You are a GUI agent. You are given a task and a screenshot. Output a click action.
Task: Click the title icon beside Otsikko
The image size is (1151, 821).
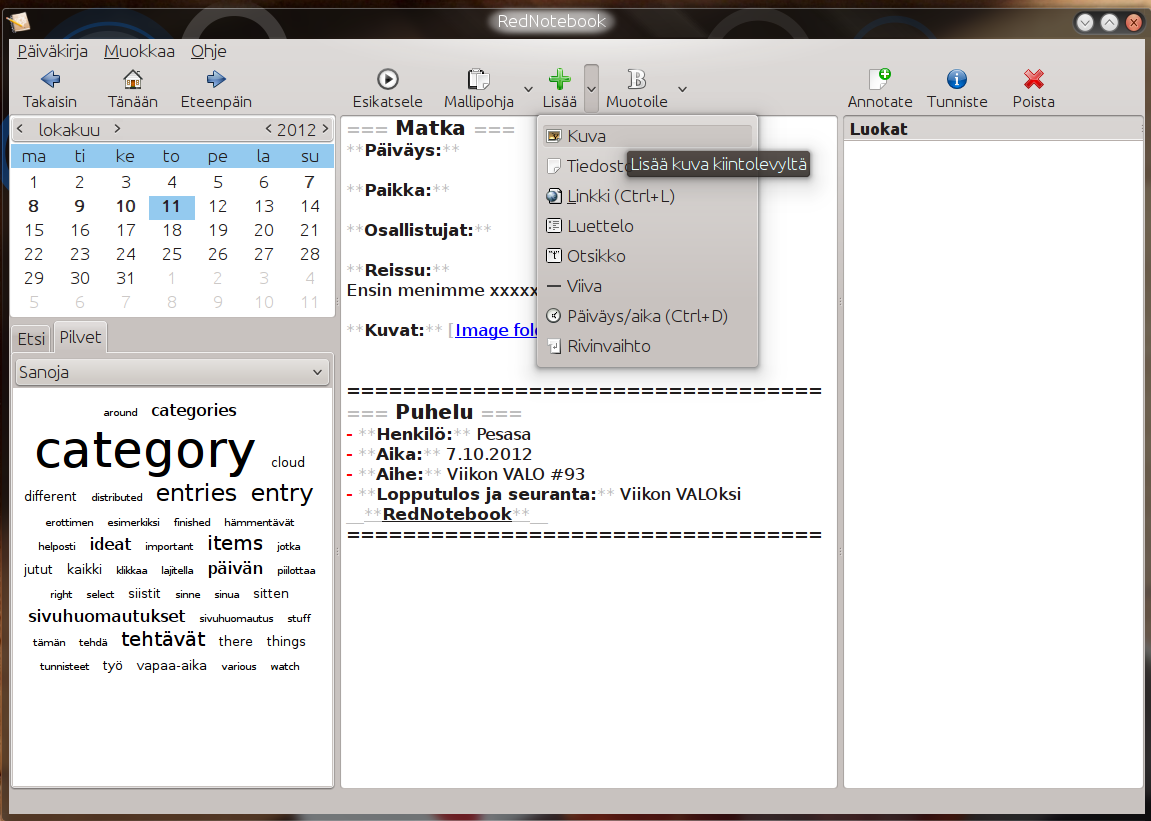554,256
